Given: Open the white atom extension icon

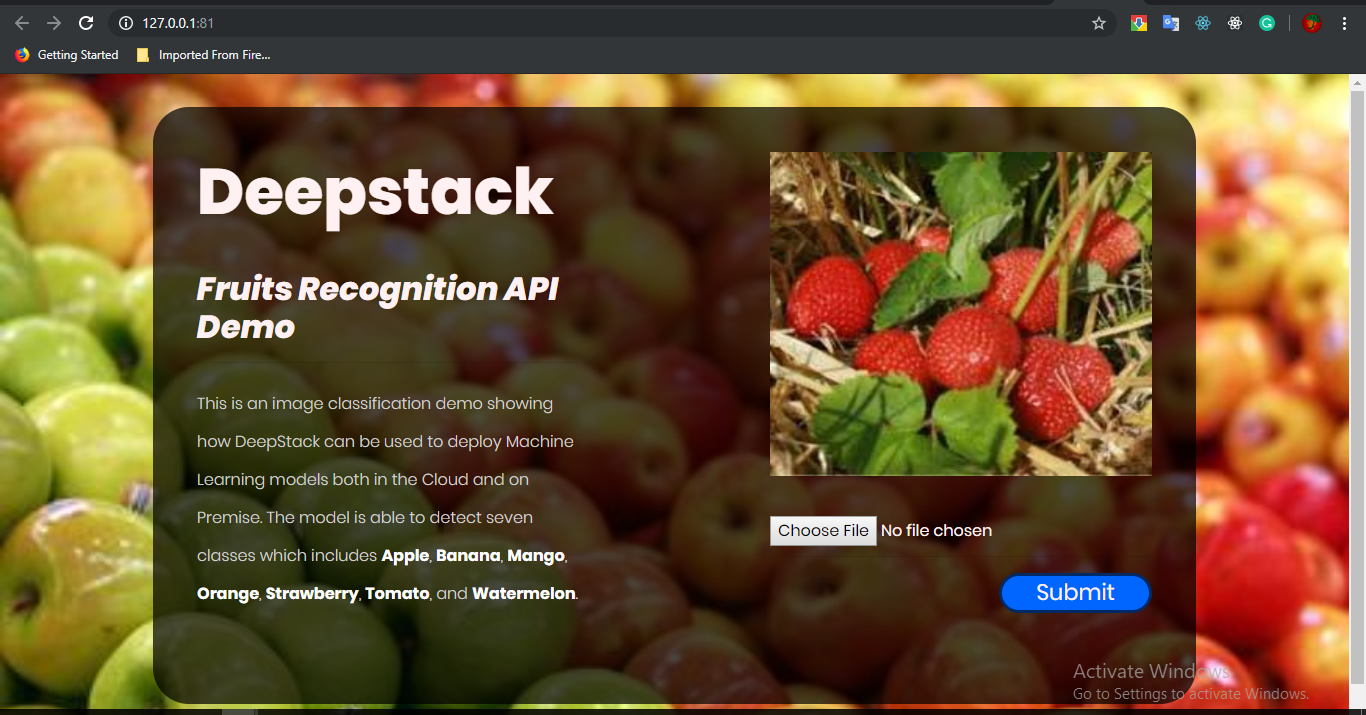Looking at the screenshot, I should (x=1235, y=23).
